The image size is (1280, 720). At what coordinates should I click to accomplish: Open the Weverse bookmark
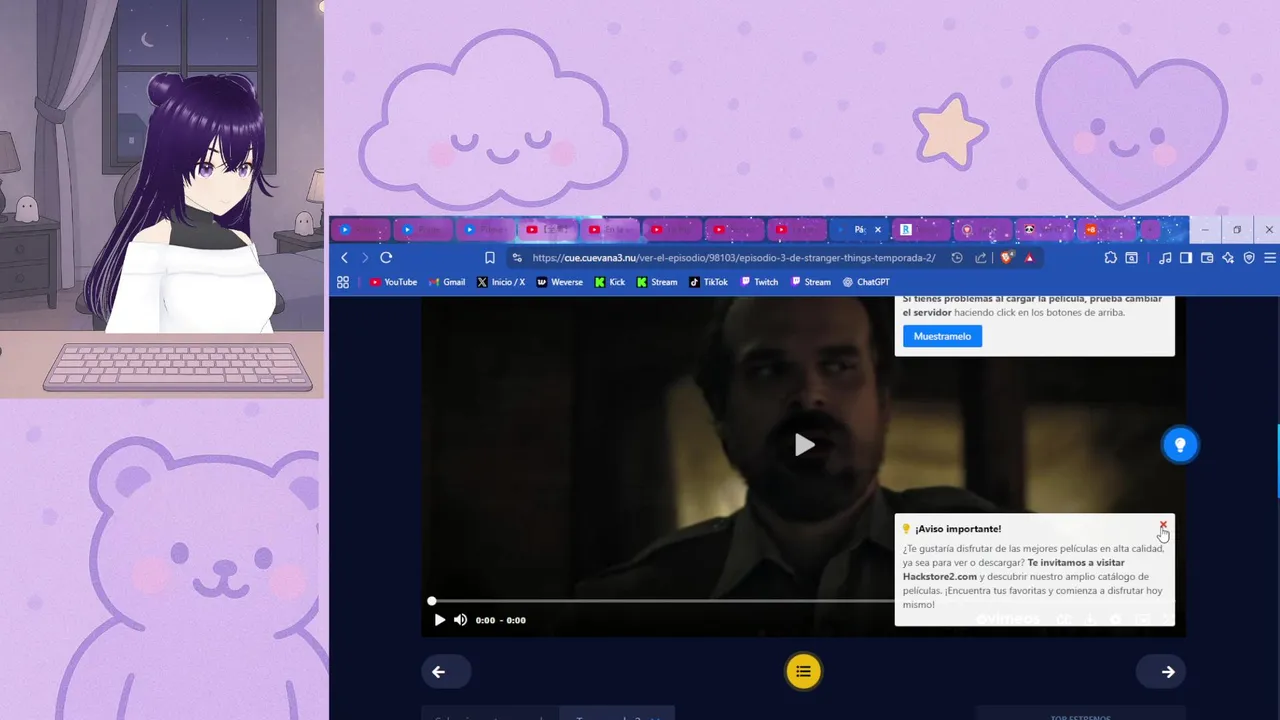[560, 282]
